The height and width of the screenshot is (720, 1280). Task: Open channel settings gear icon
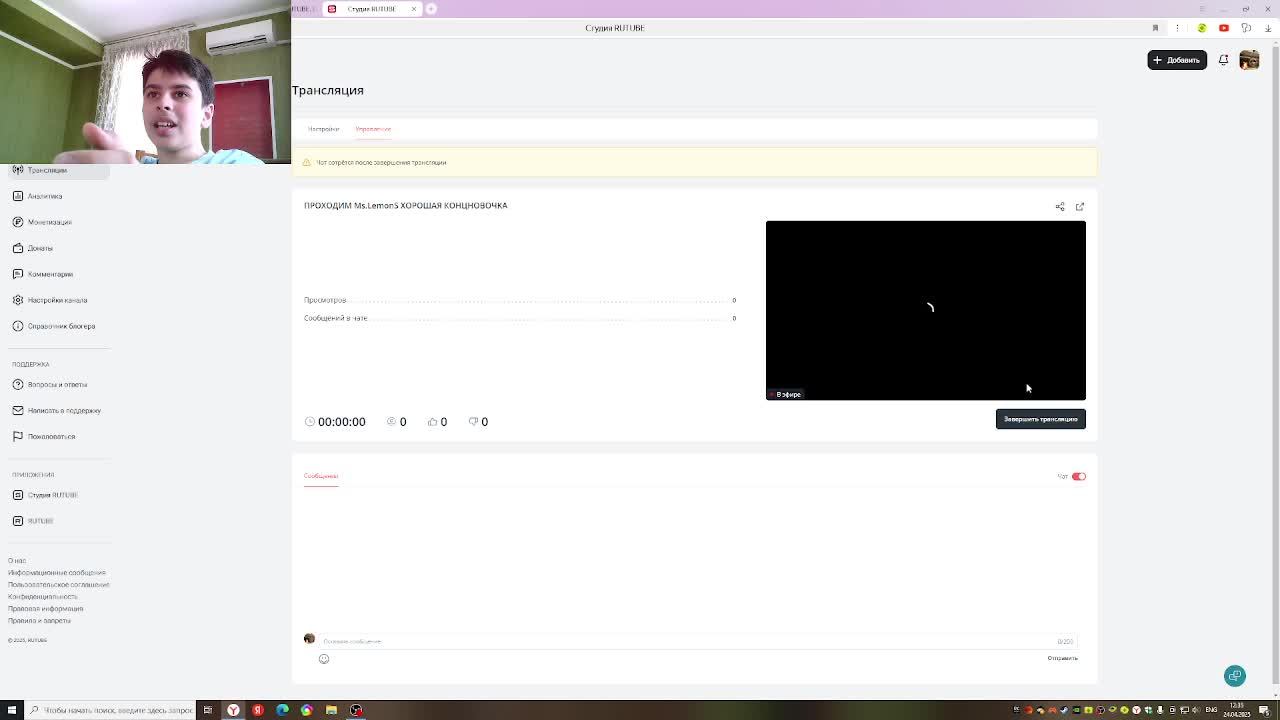pyautogui.click(x=18, y=300)
